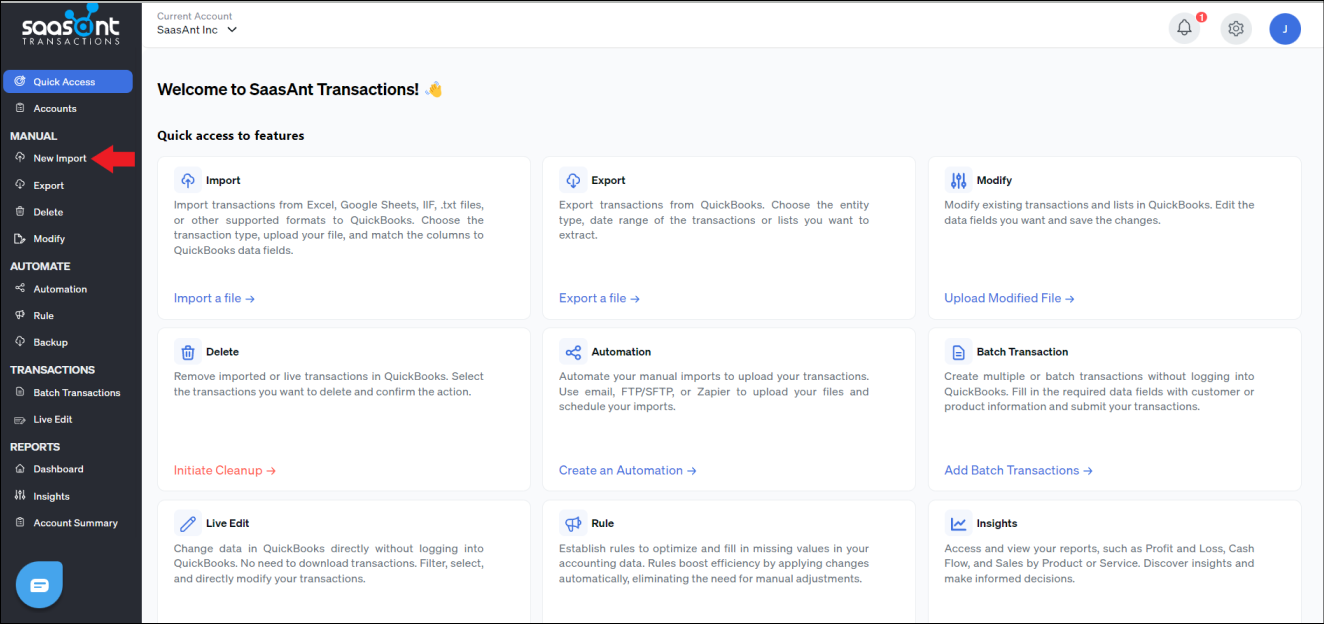Click the Live Edit card pencil icon
Viewport: 1324px width, 624px height.
point(187,523)
